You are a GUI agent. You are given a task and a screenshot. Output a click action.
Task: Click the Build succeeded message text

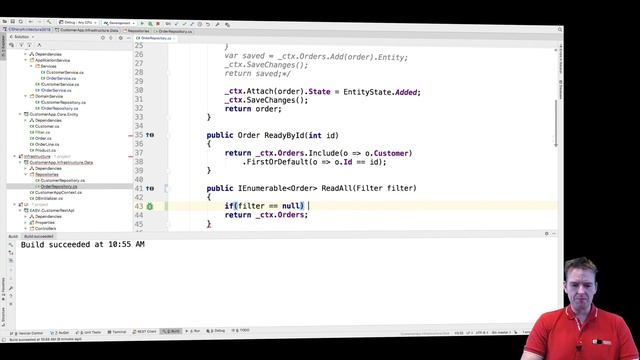tap(82, 244)
